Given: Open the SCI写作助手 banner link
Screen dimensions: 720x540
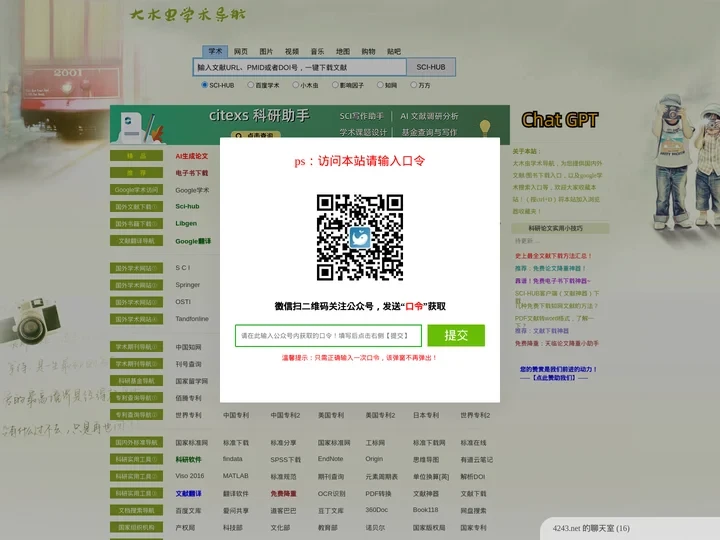Looking at the screenshot, I should point(361,116).
